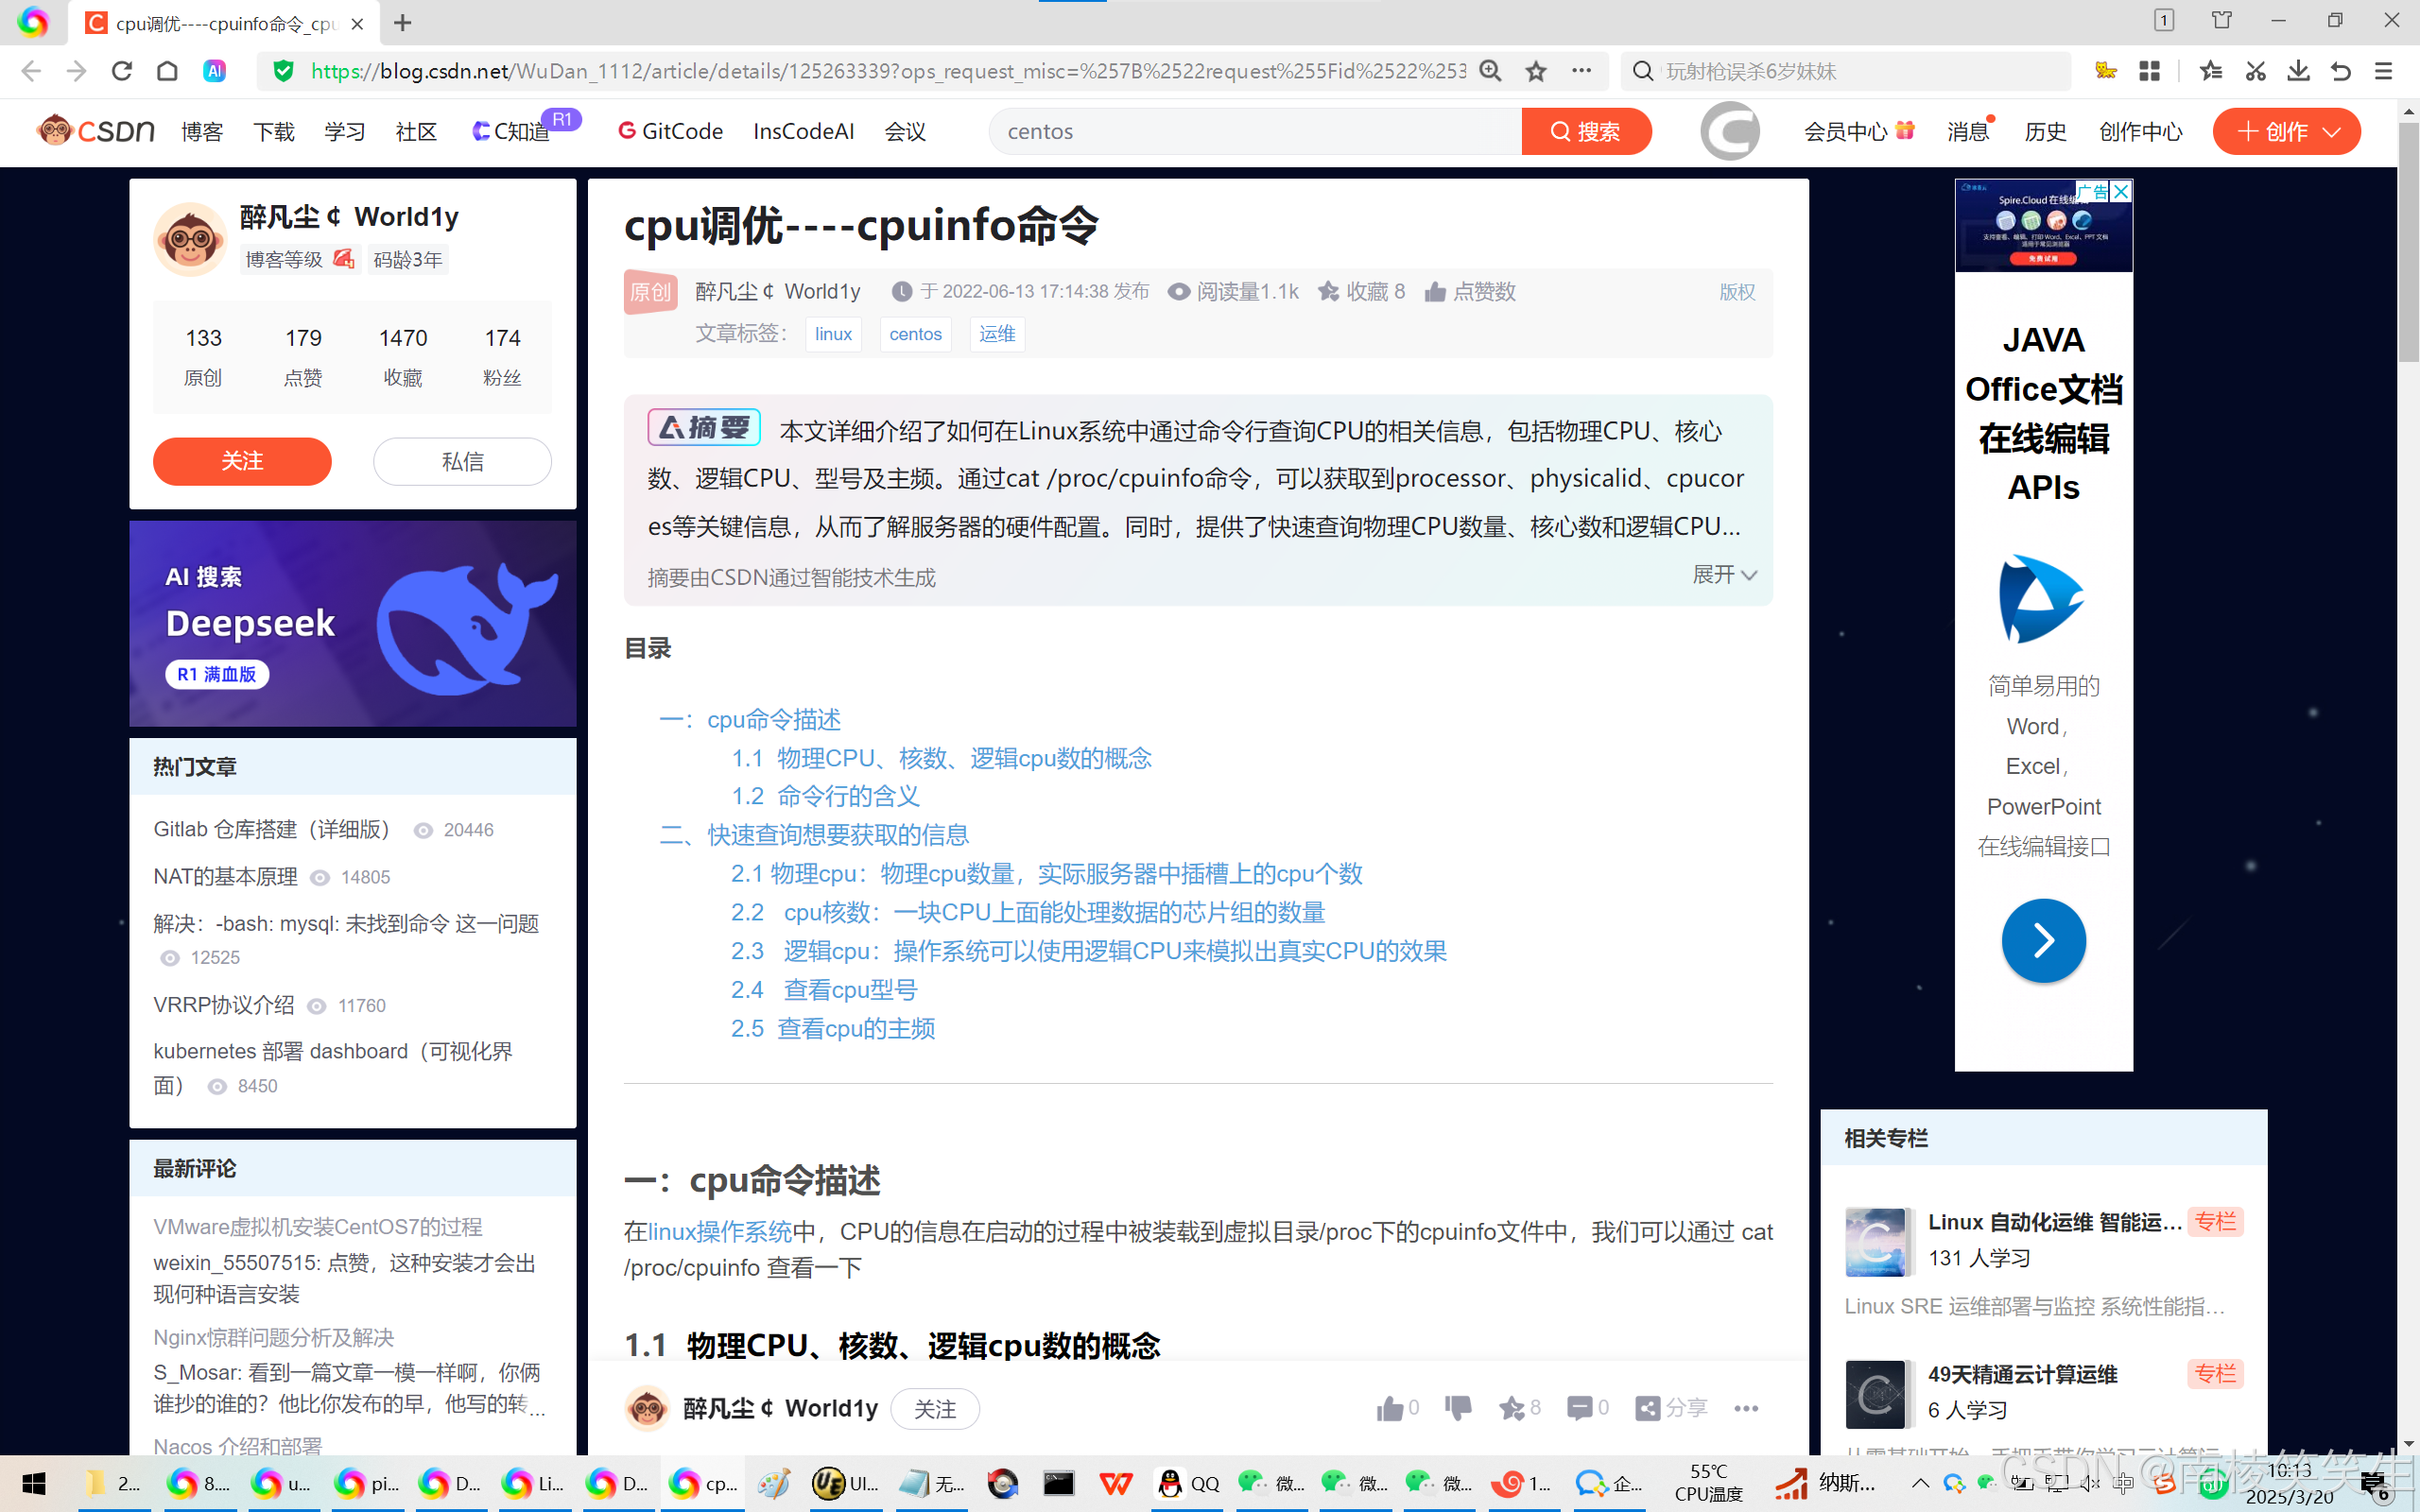Open comments via speech bubble icon
This screenshot has width=2420, height=1512.
[x=1579, y=1408]
